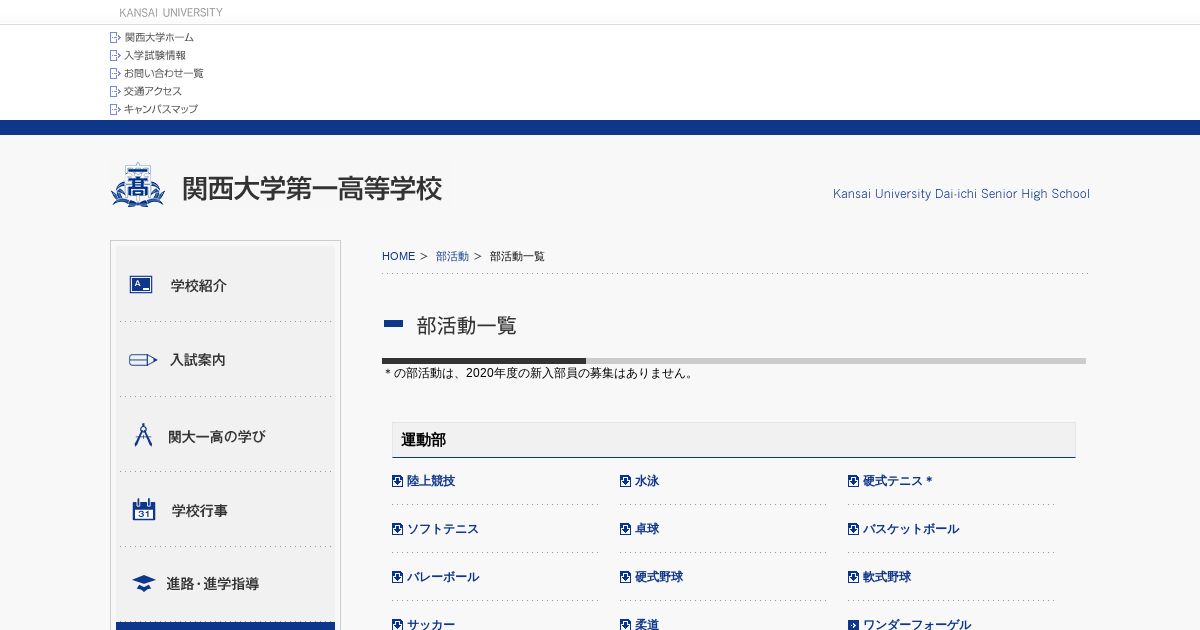Click the 関西大学第一高等学校 school title
Screen dimensions: 1200x630
coord(312,188)
